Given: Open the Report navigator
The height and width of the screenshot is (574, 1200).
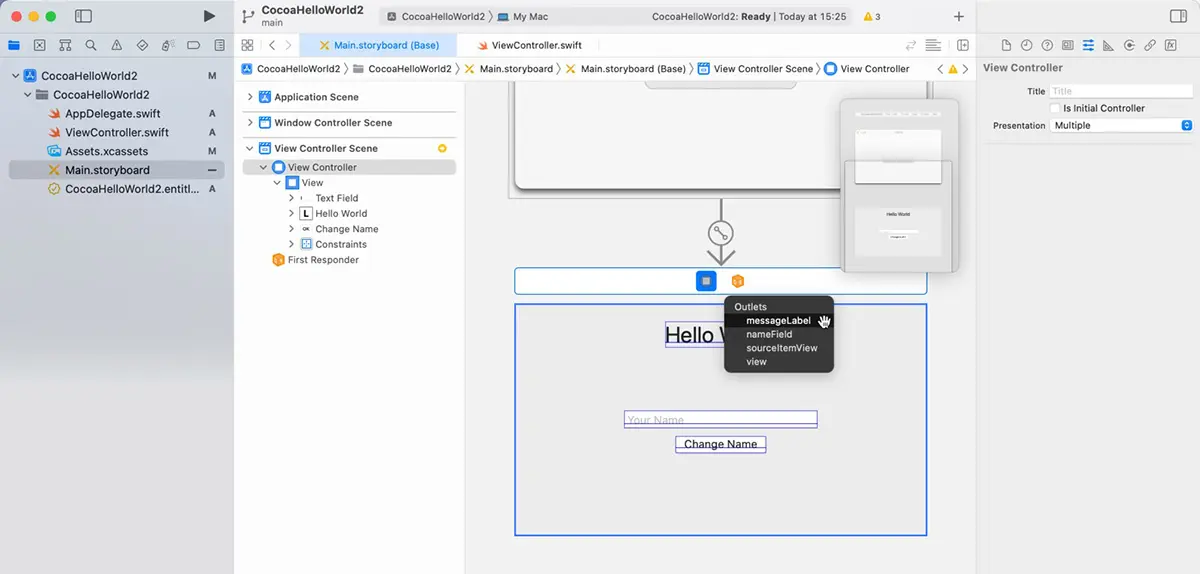Looking at the screenshot, I should tap(220, 45).
